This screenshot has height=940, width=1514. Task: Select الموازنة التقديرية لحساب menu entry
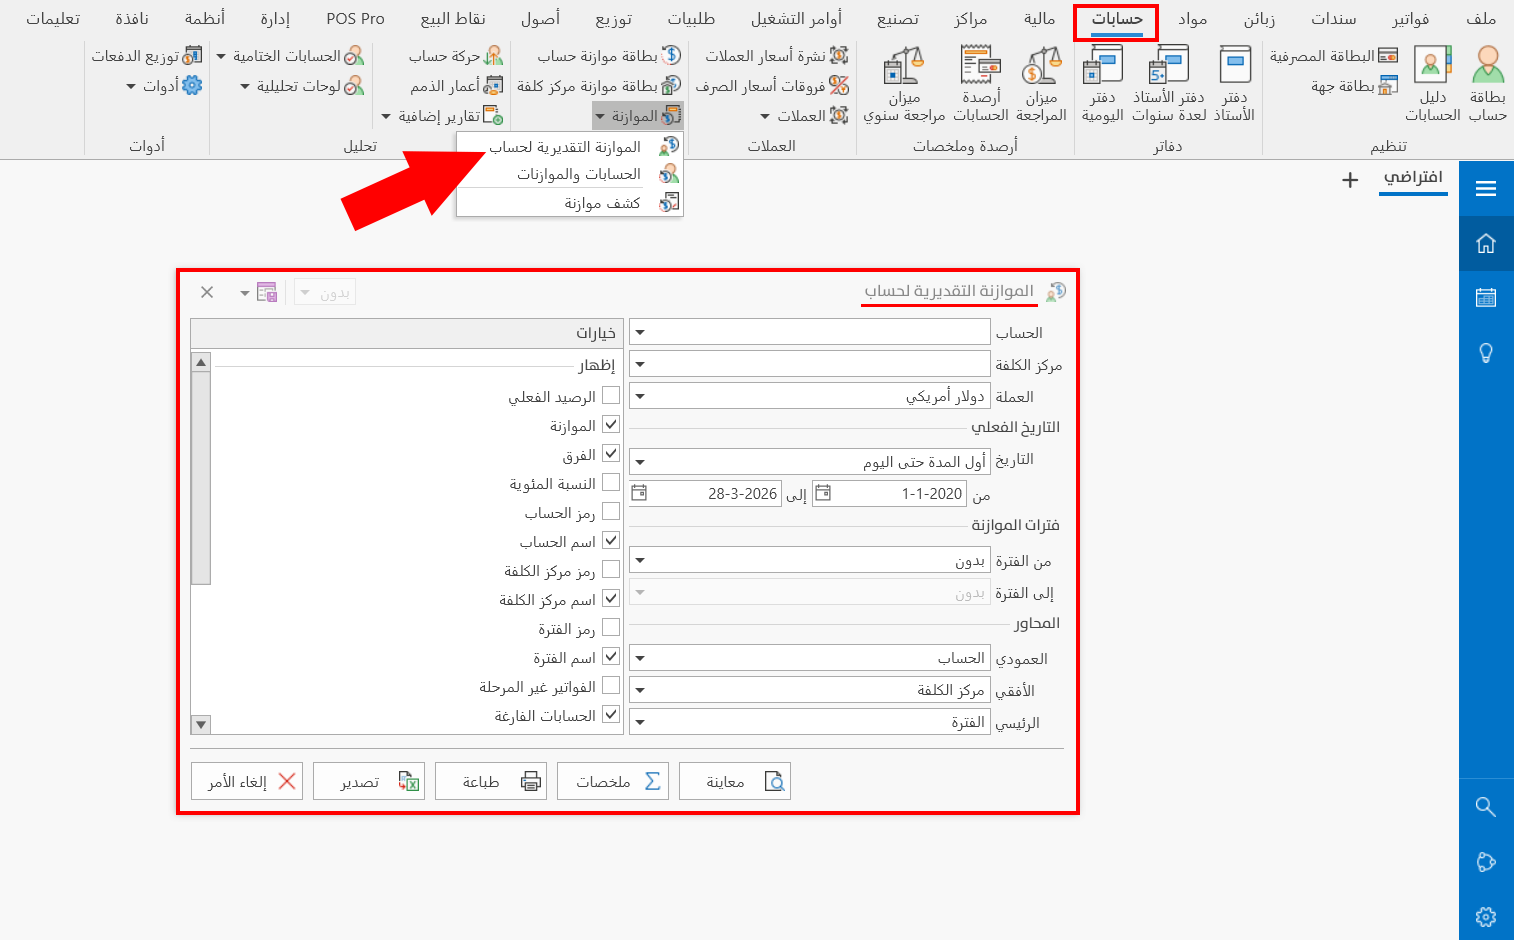pos(569,147)
